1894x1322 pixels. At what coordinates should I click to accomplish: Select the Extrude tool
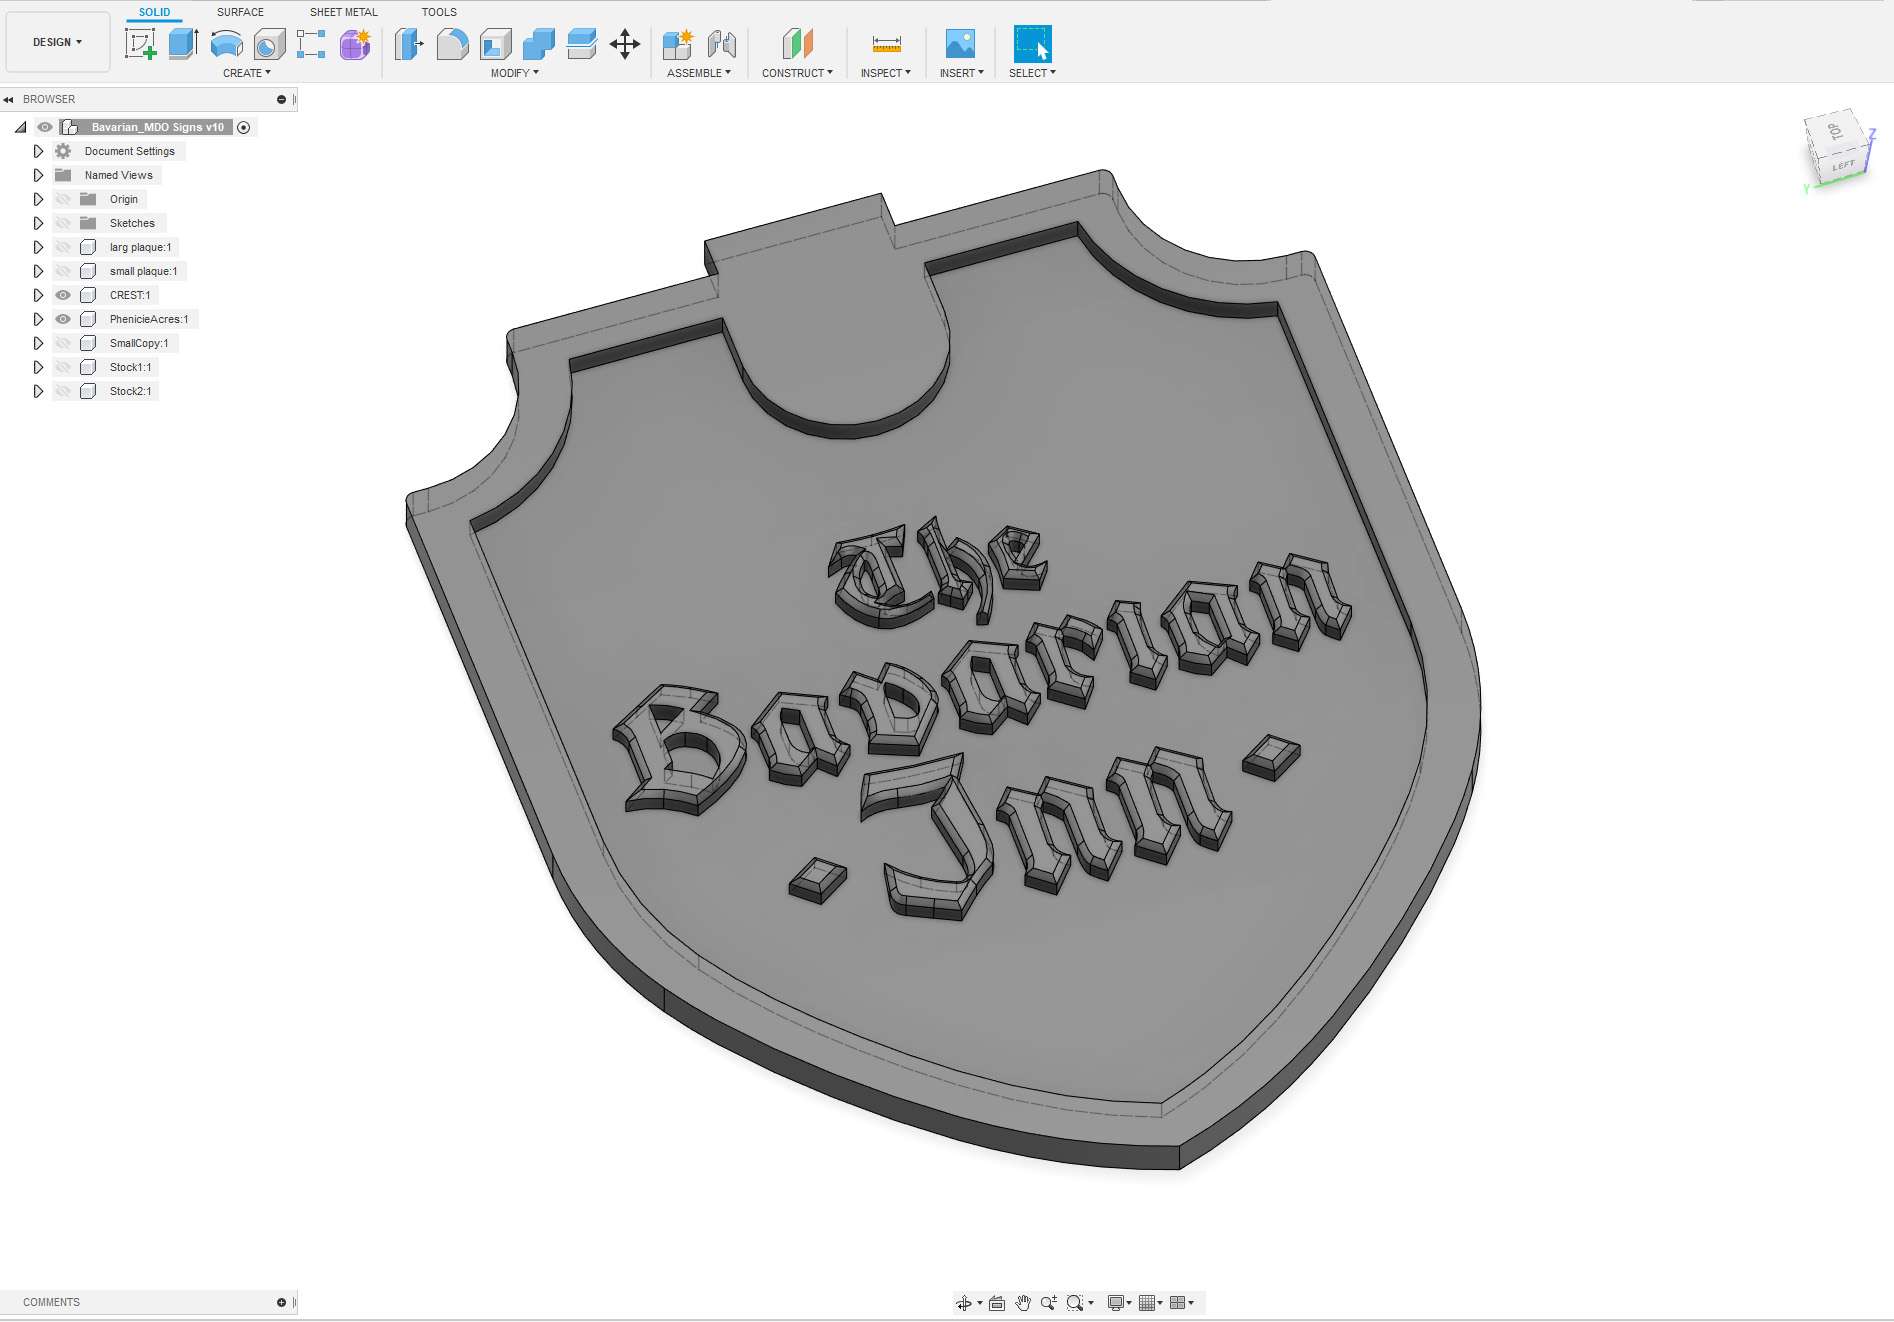click(x=183, y=44)
